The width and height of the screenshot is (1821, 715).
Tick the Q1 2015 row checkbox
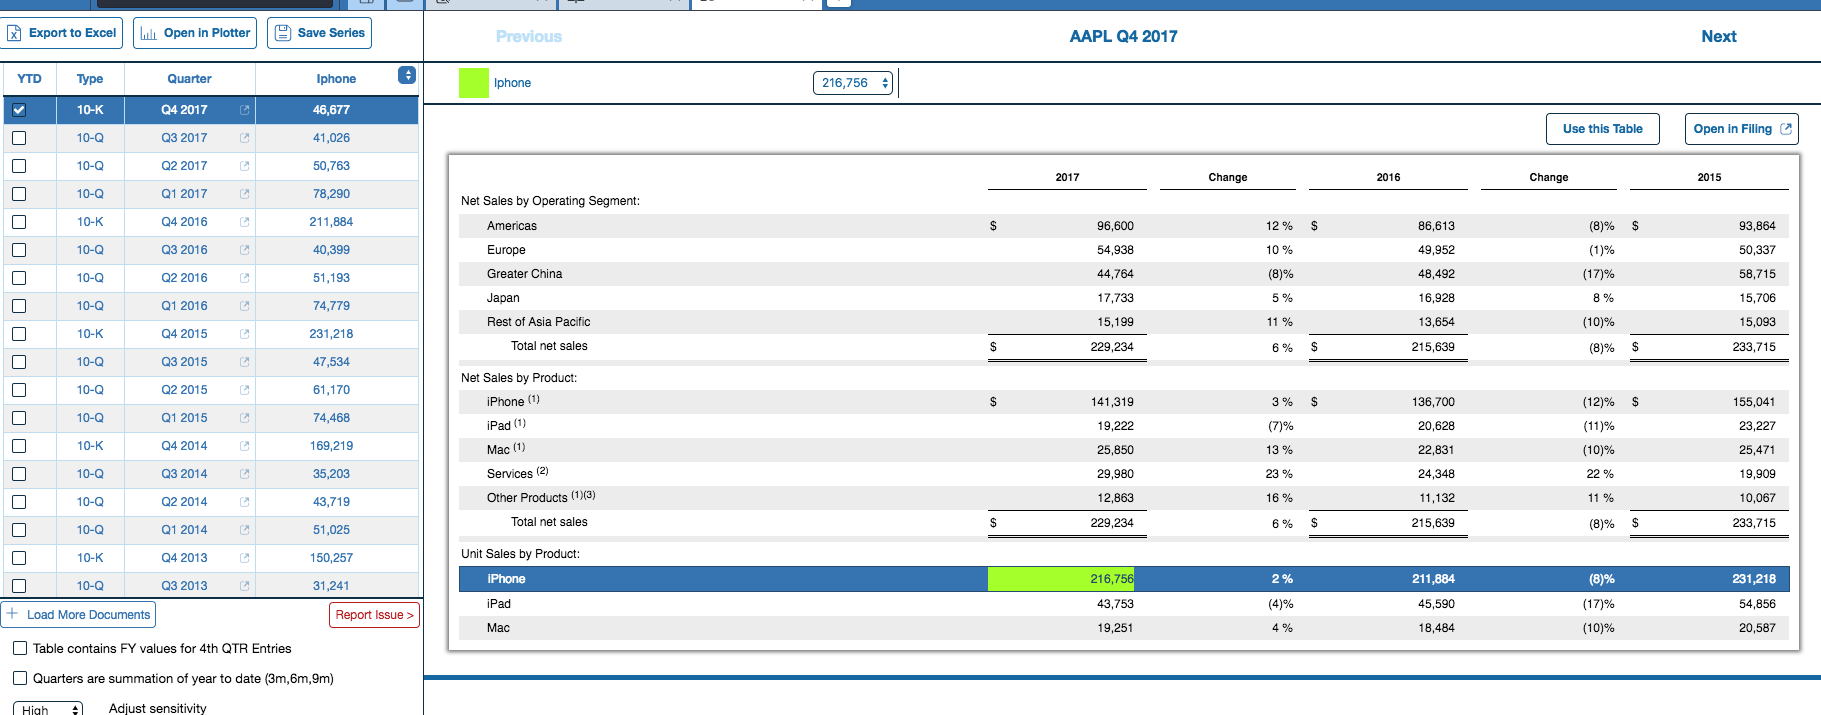click(19, 418)
